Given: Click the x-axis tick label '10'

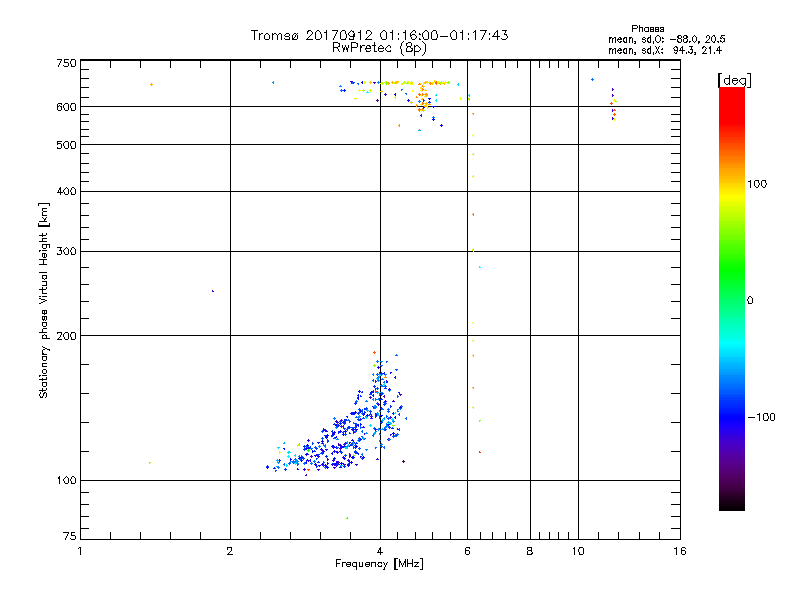Looking at the screenshot, I should [x=578, y=551].
